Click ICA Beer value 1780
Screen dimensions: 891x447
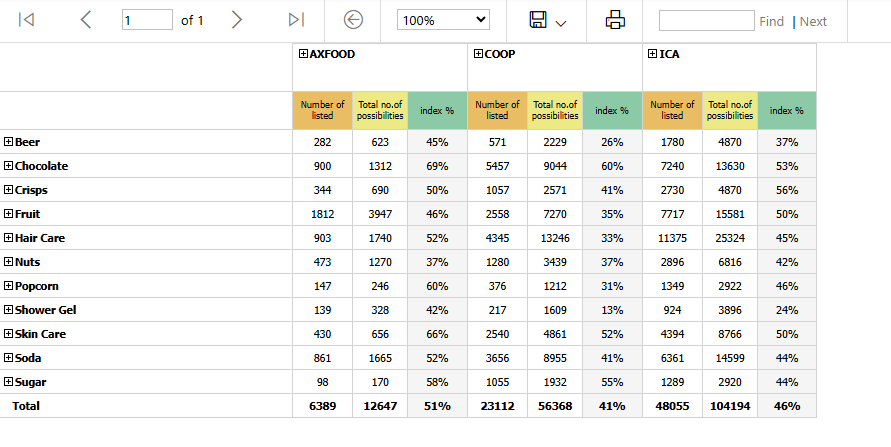tap(672, 142)
